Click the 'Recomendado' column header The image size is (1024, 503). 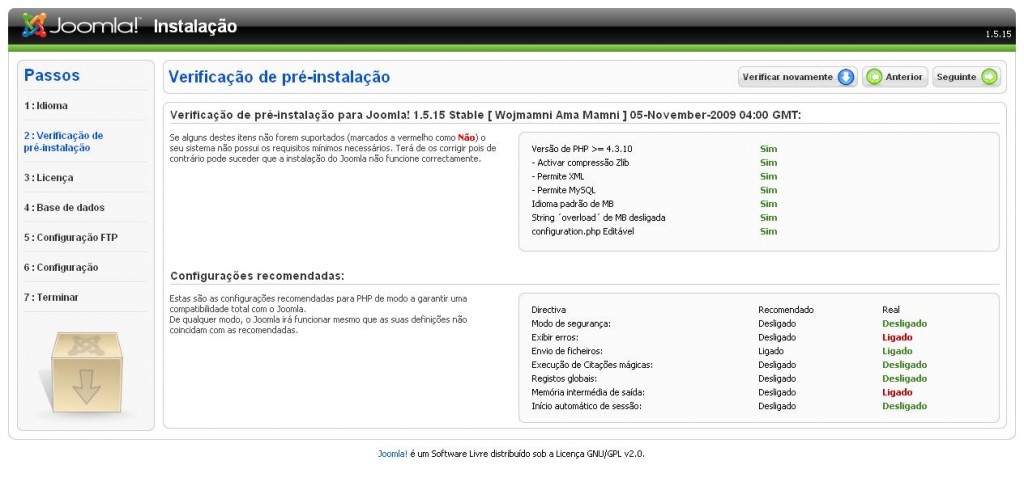pyautogui.click(x=786, y=310)
